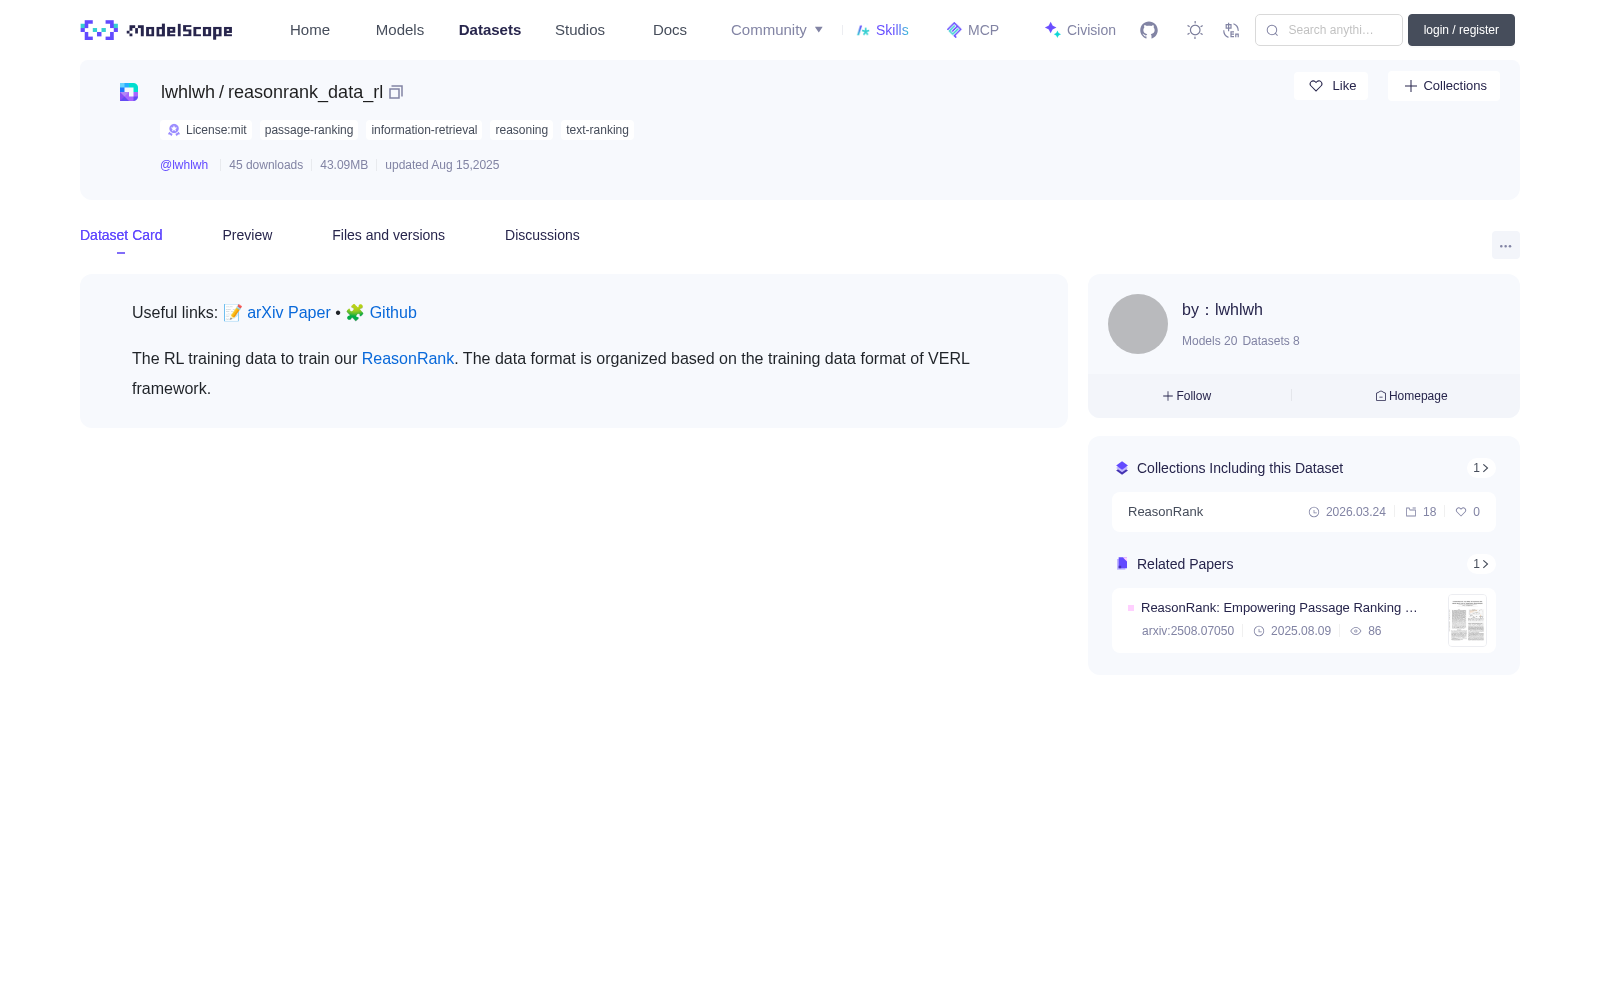The image size is (1600, 1000).
Task: Click the @lwhlwh owner link
Action: coord(184,165)
